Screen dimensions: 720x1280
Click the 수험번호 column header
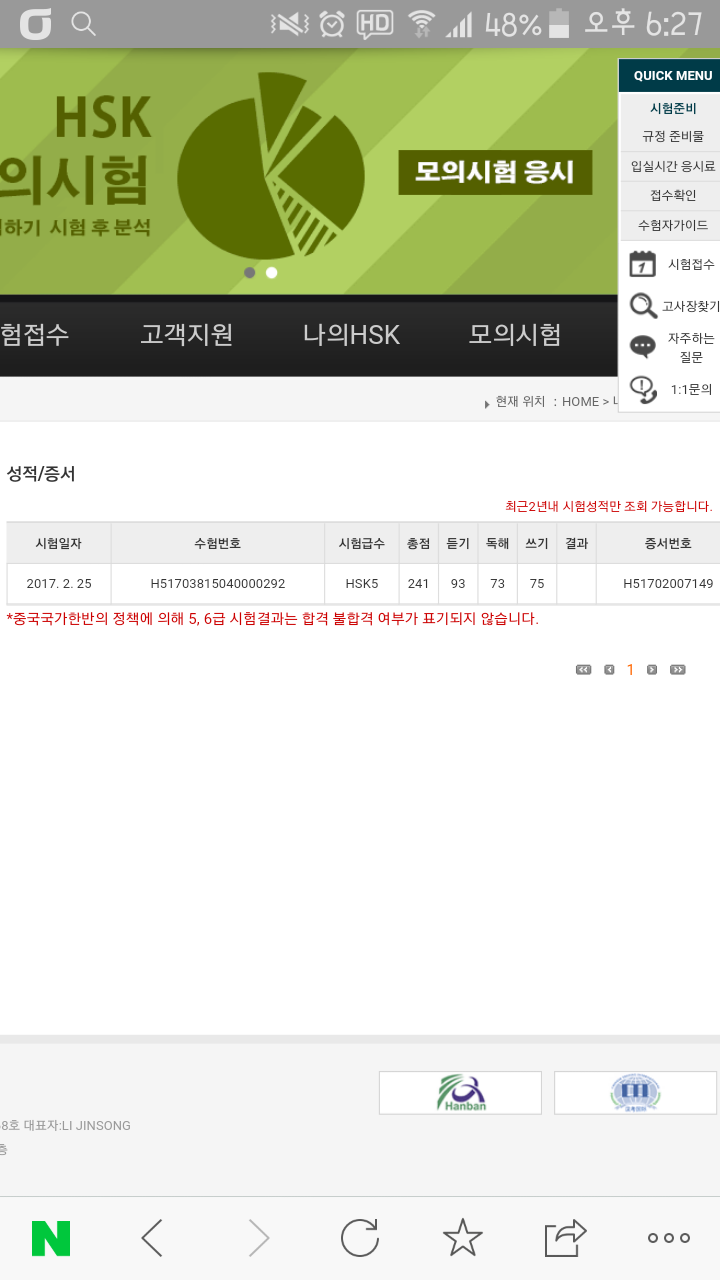(218, 544)
